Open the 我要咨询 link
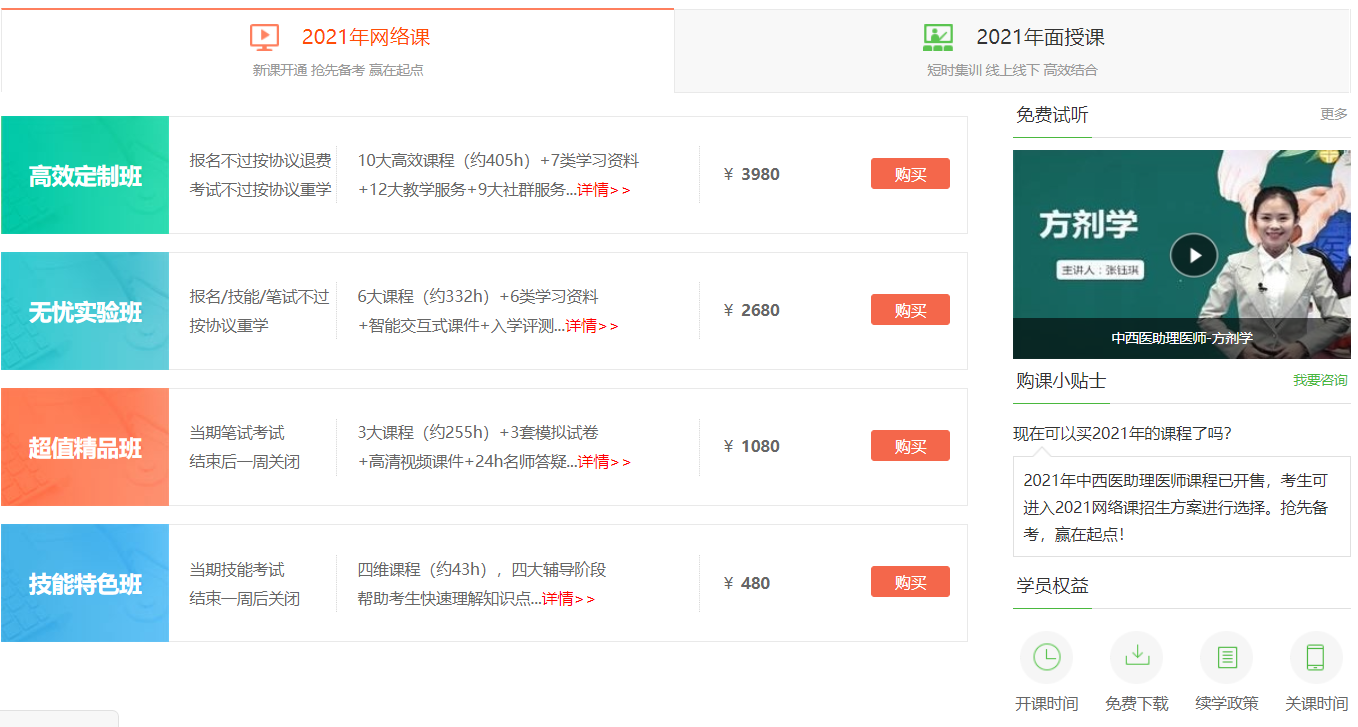 [x=1319, y=380]
